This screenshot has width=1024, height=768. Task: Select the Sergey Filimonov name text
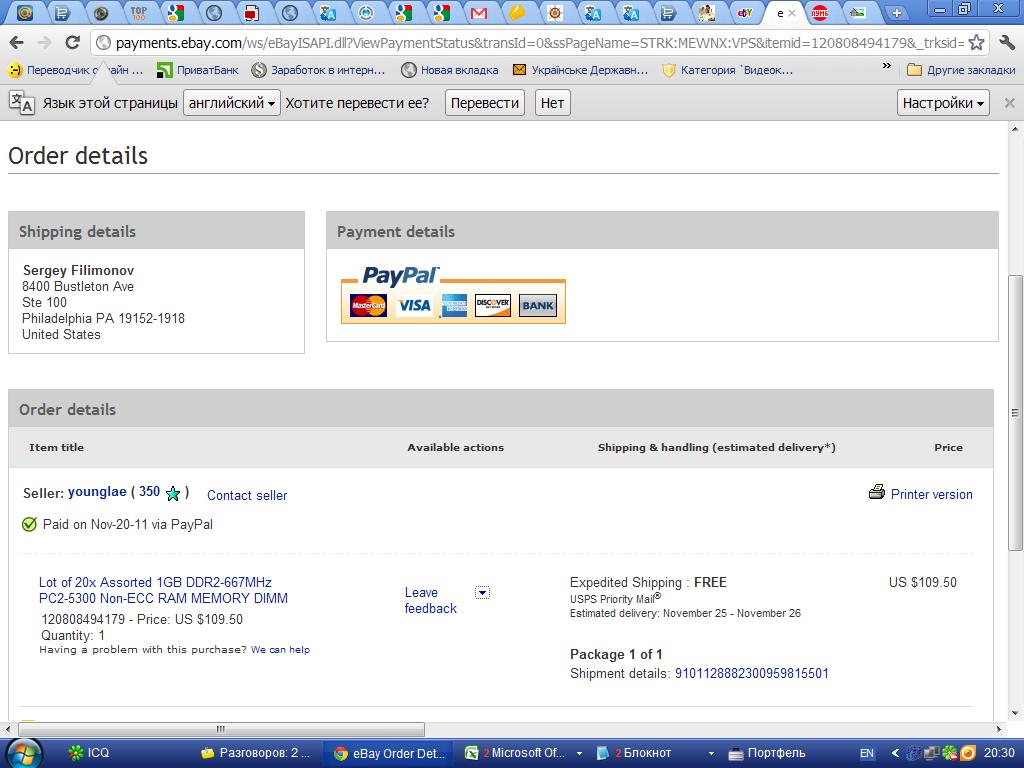pos(78,270)
